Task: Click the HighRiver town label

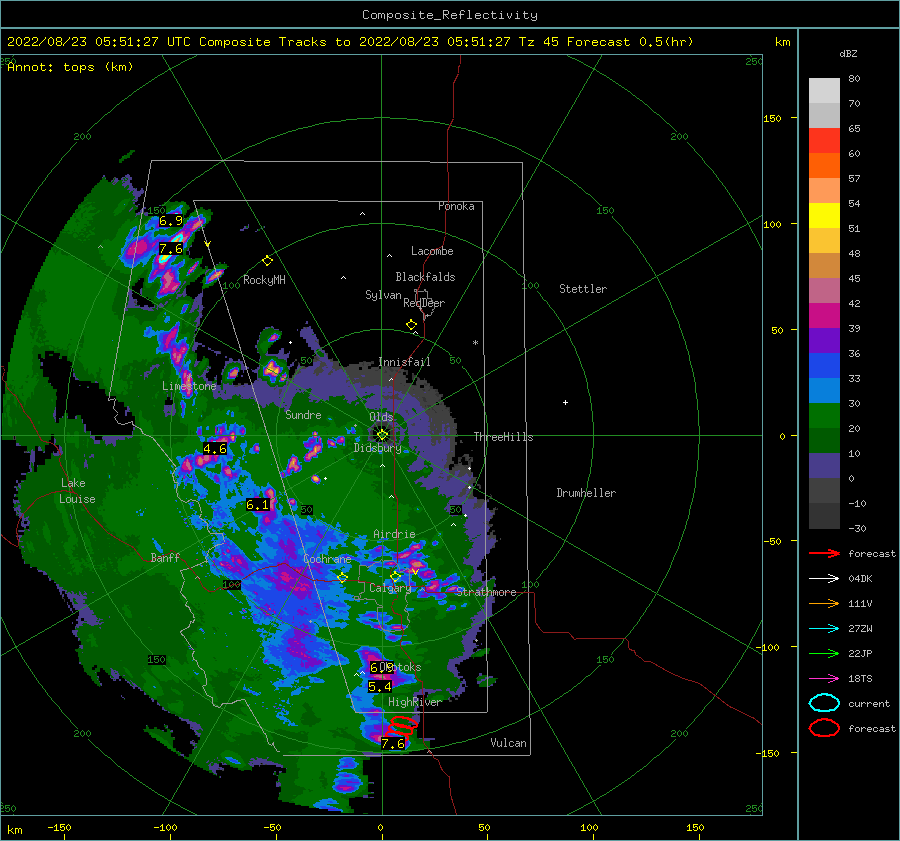Action: click(414, 702)
